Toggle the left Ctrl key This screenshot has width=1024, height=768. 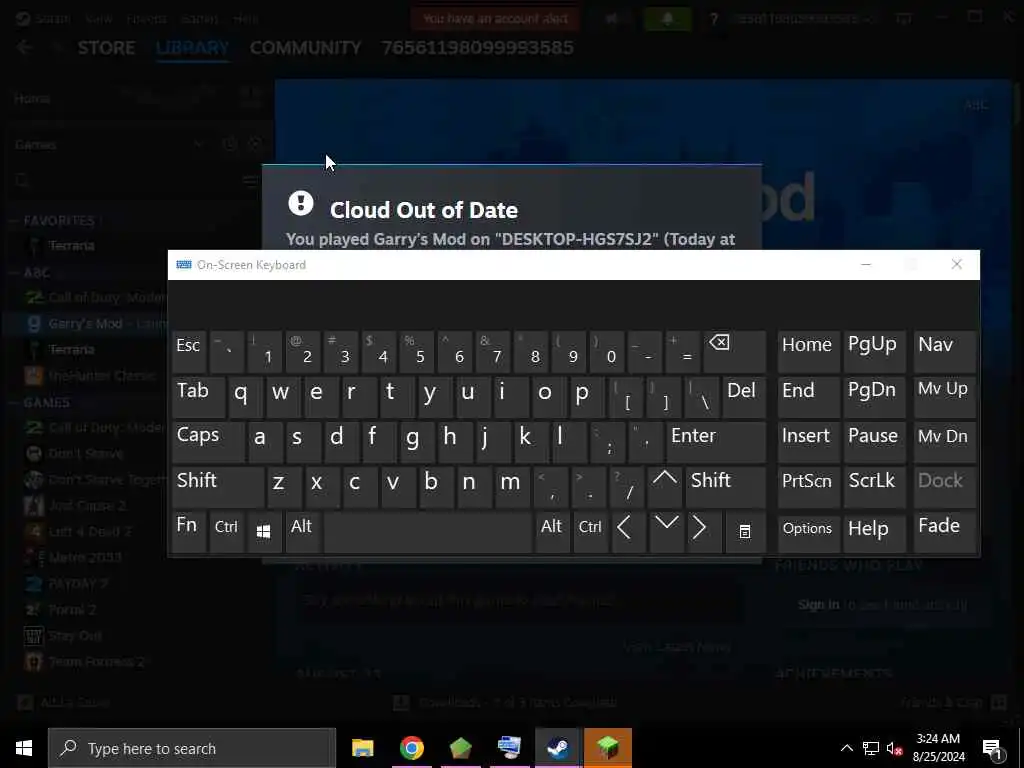(x=226, y=532)
